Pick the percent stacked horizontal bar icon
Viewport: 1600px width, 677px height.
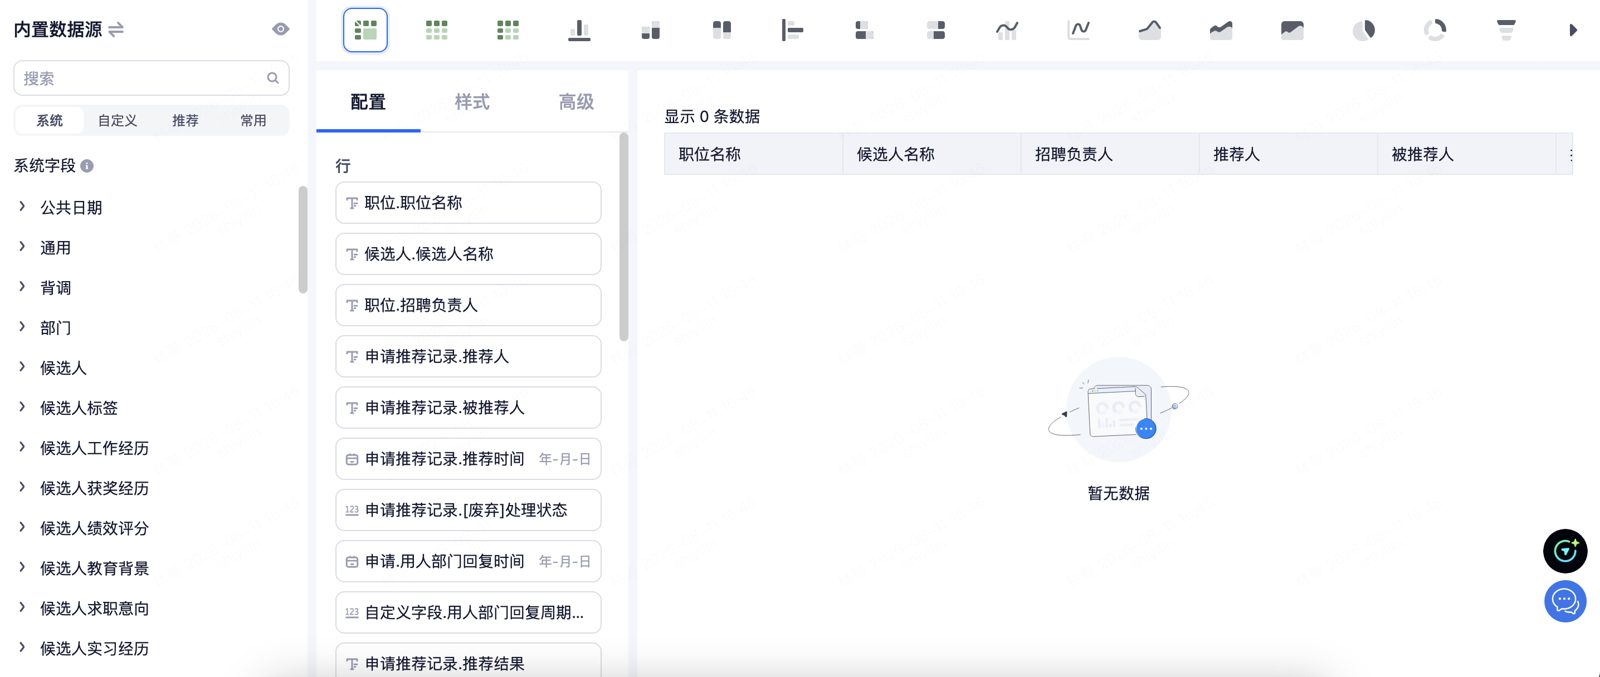(936, 30)
